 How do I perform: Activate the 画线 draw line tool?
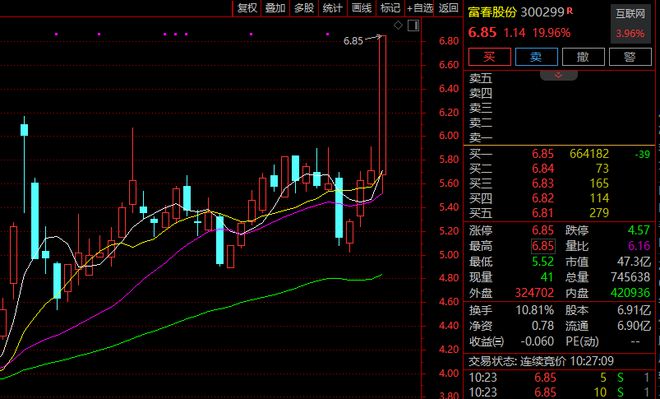(362, 8)
